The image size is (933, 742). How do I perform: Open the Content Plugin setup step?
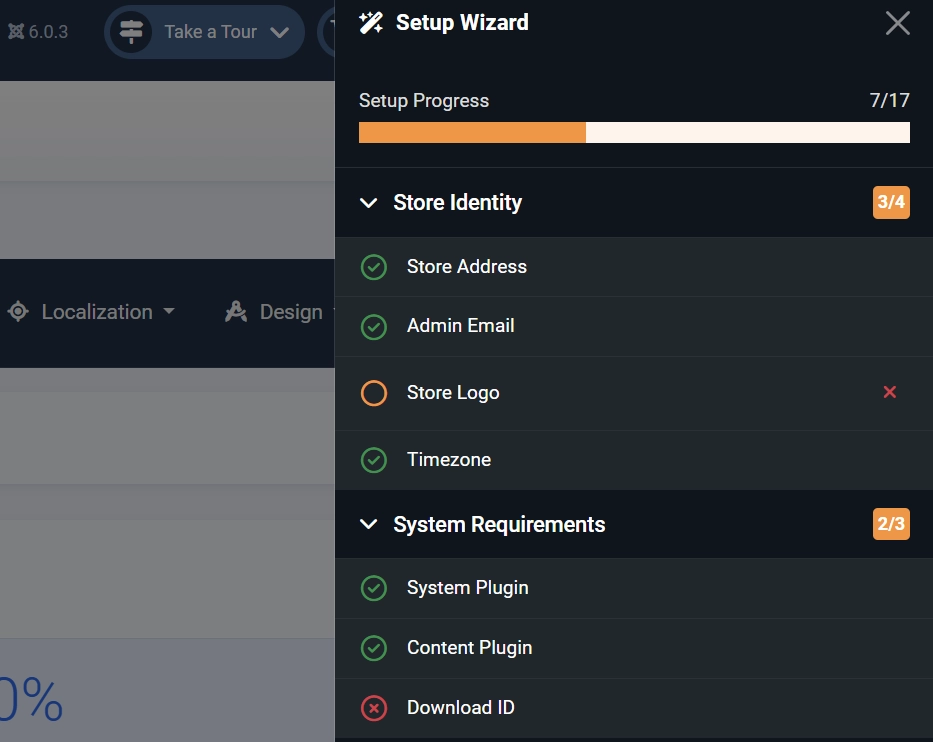[x=634, y=648]
